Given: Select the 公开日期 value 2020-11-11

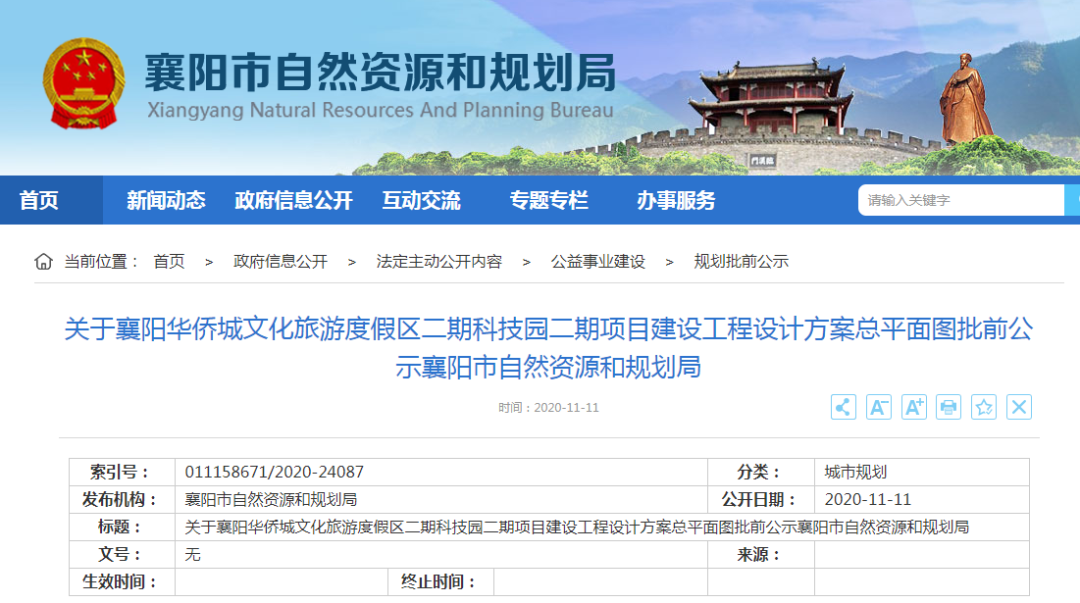Looking at the screenshot, I should tap(868, 500).
